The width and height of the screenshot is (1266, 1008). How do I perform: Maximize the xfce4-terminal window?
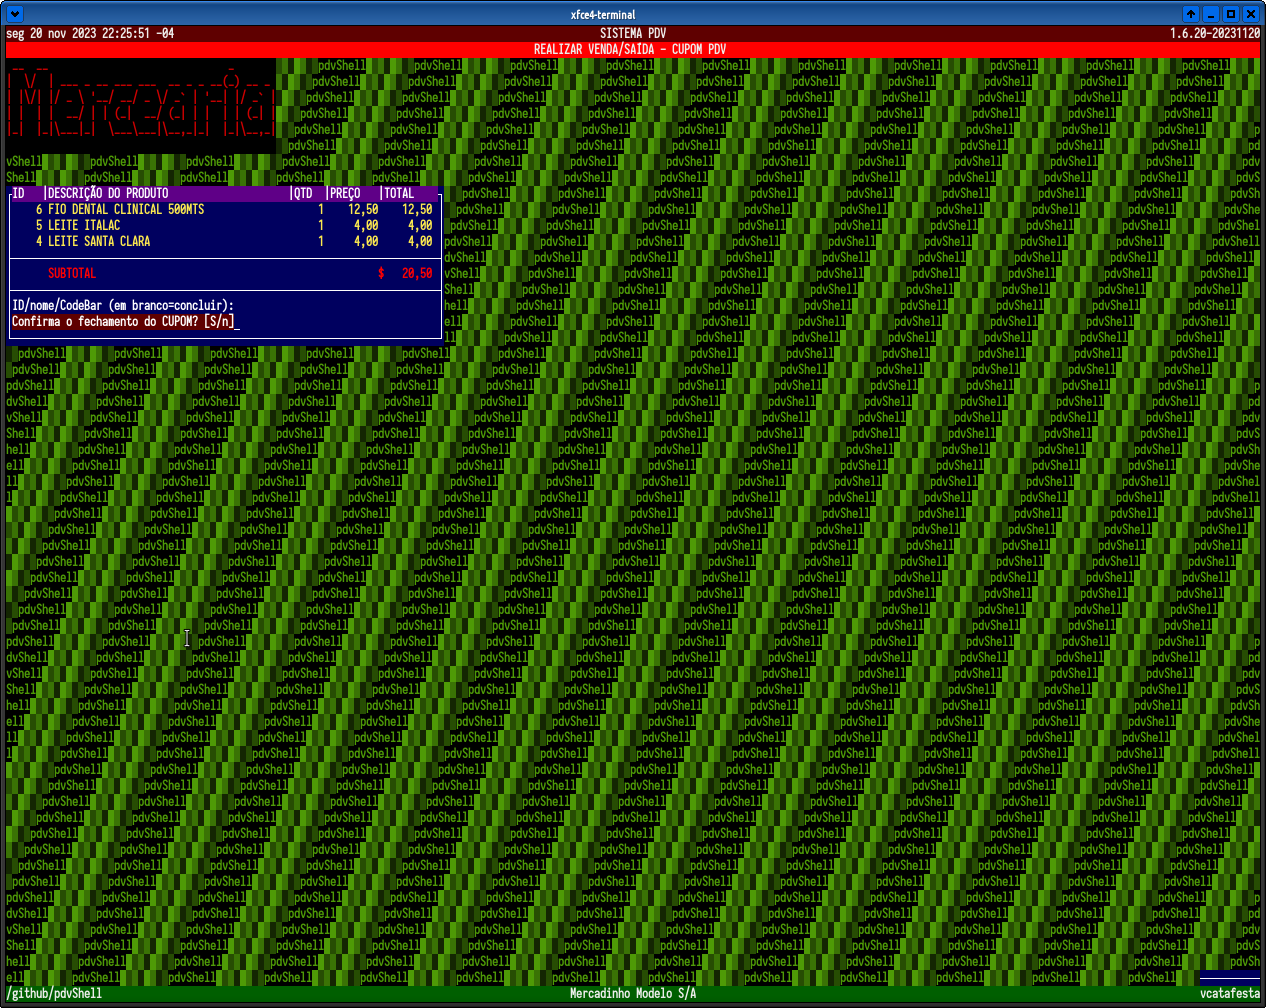pos(1231,14)
